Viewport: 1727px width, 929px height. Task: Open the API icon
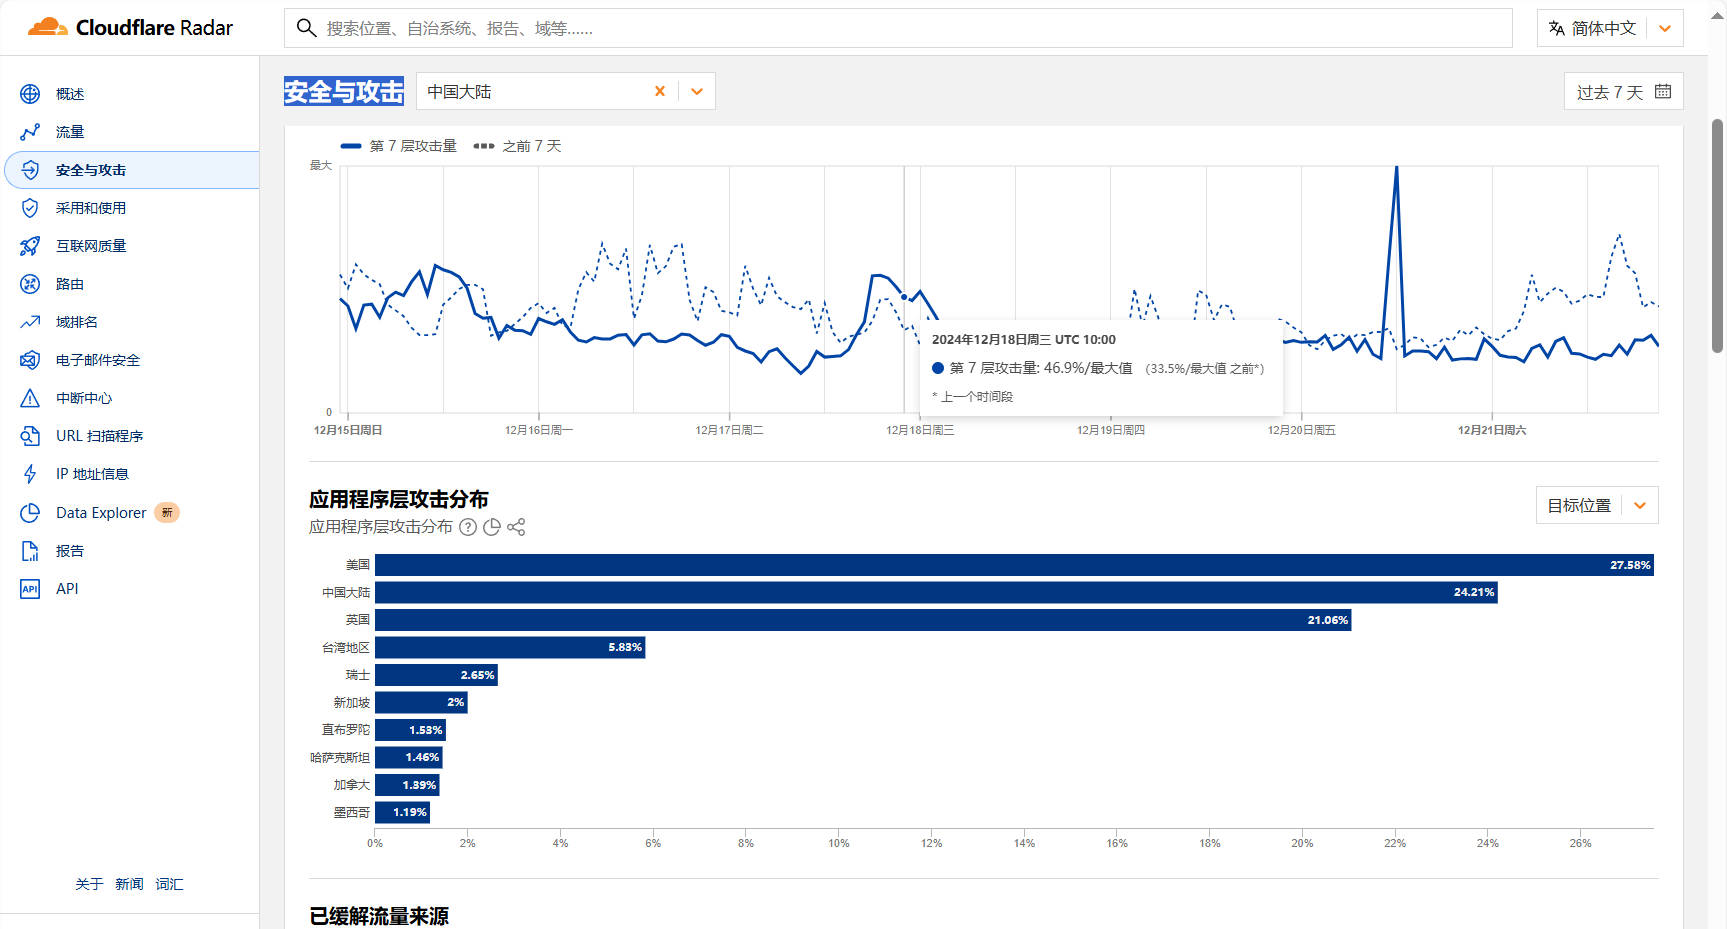click(30, 589)
